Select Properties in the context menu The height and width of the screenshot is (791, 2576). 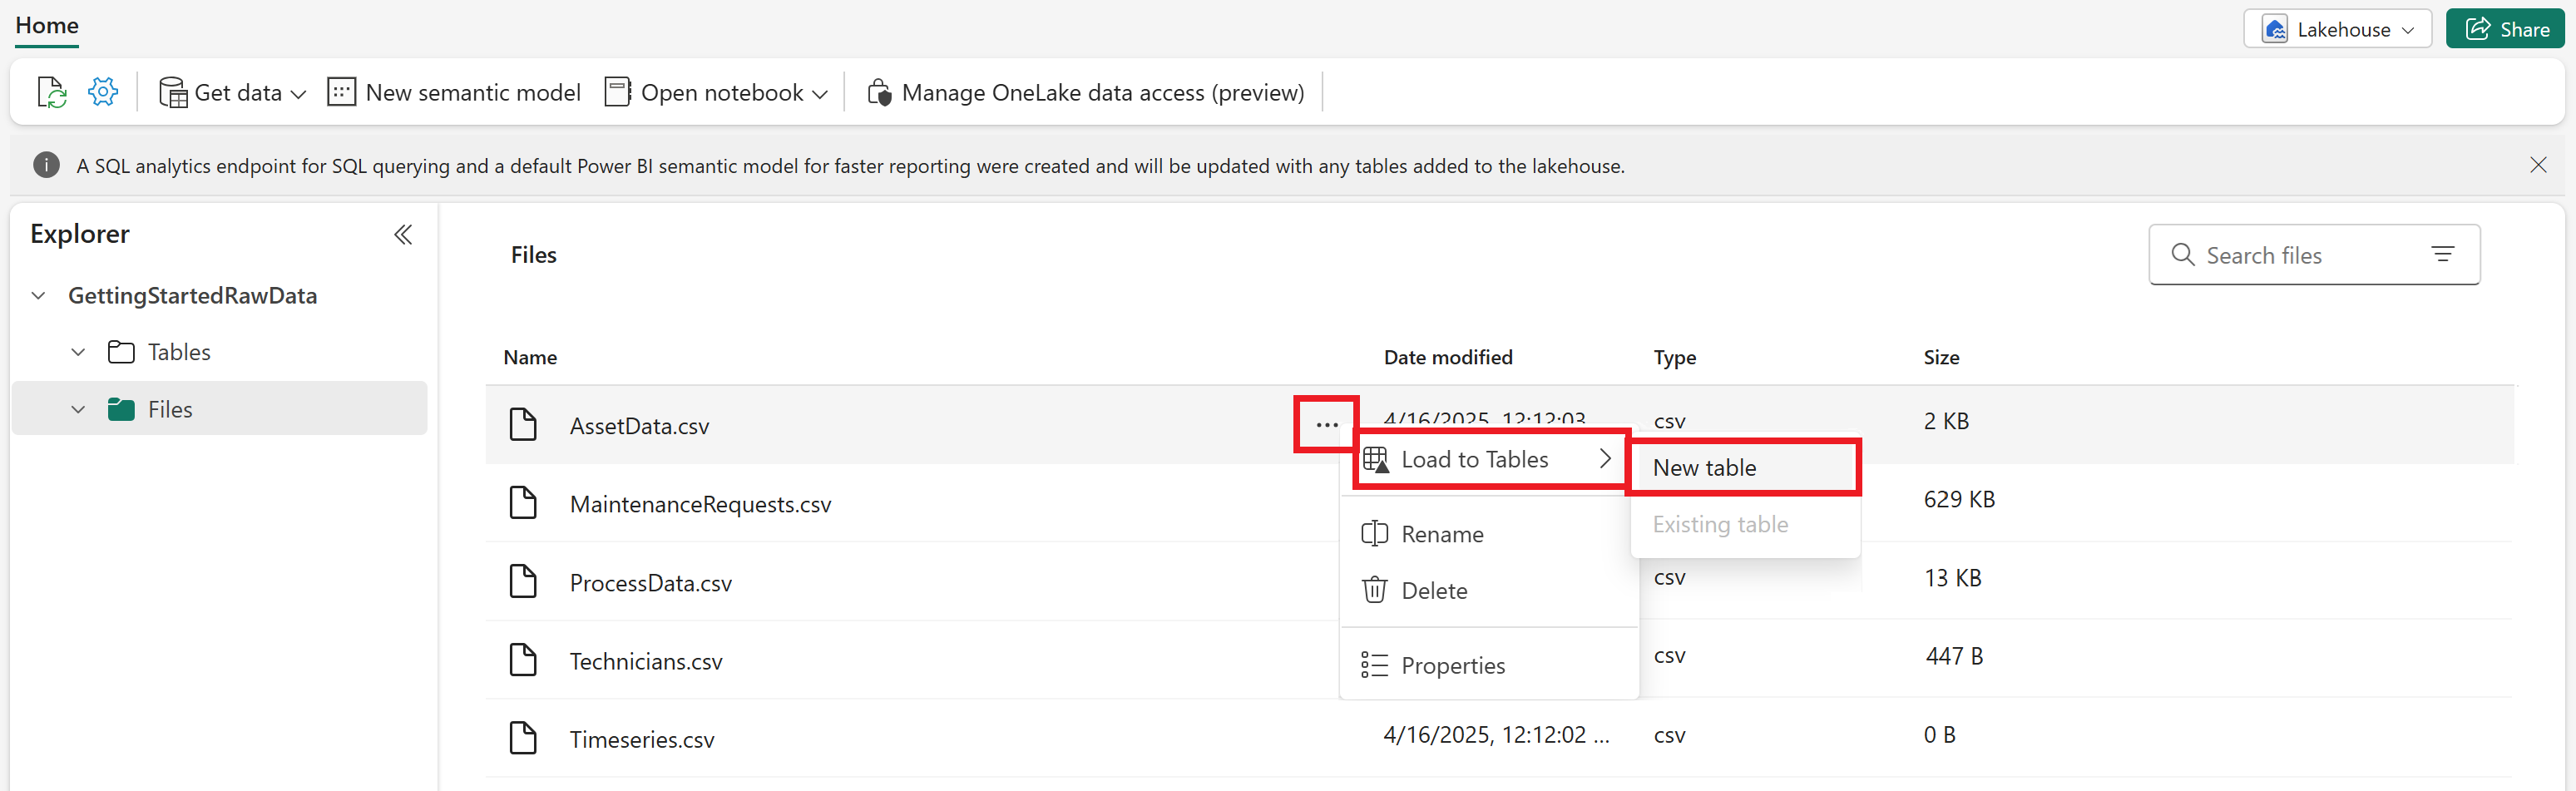pos(1453,664)
